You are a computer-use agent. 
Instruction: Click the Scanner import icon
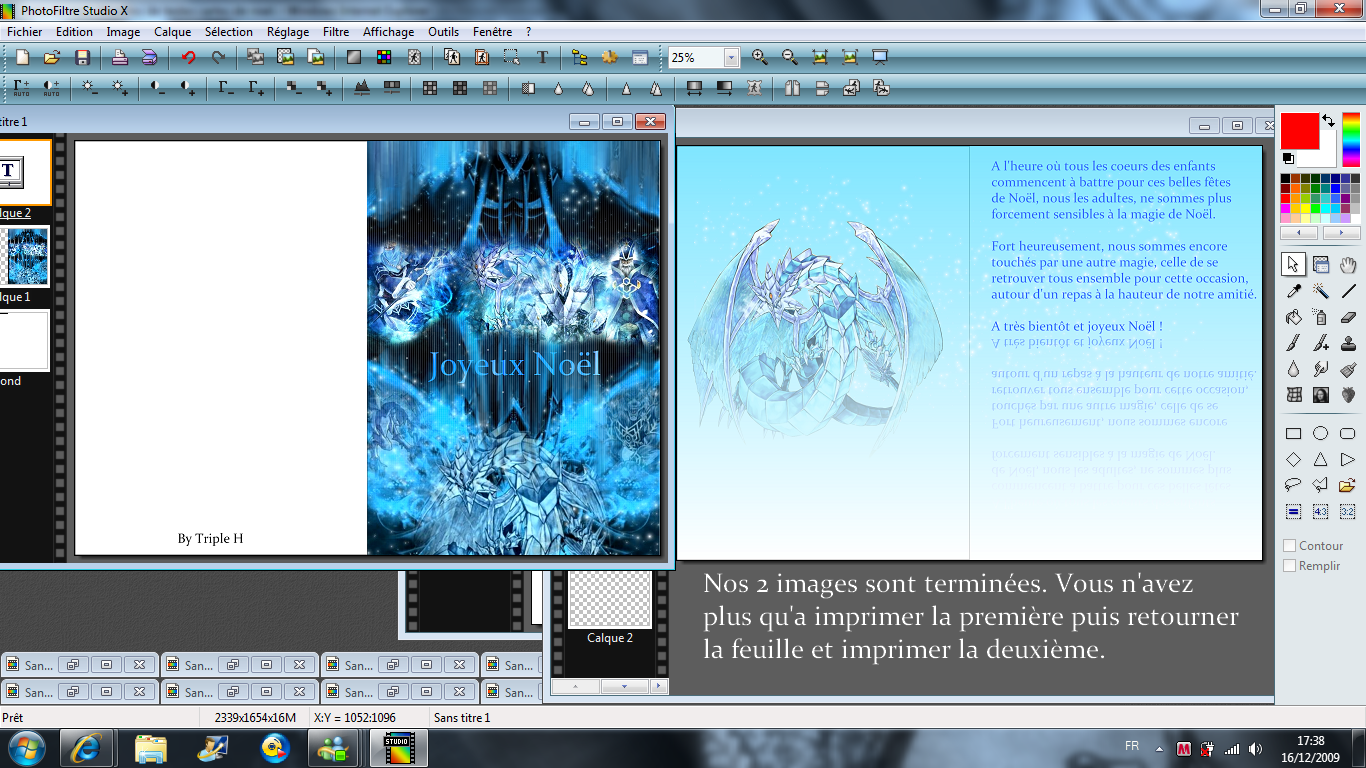coord(149,57)
